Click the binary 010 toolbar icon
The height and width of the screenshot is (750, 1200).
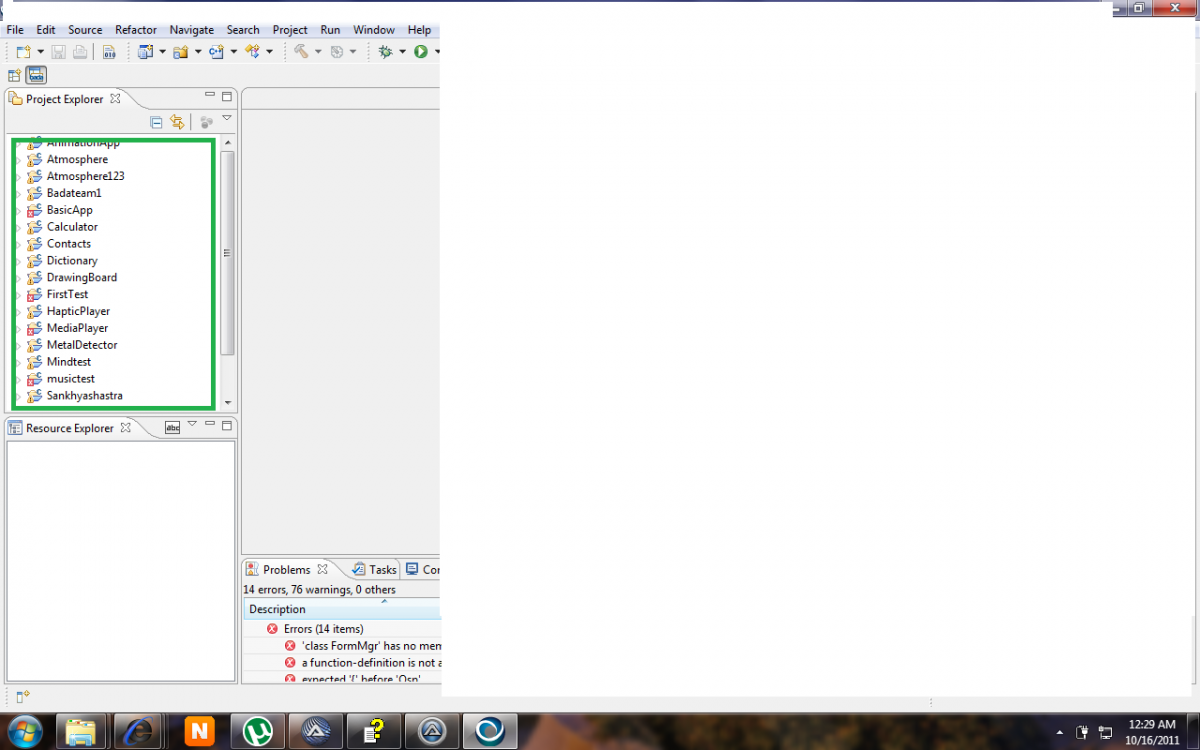109,52
